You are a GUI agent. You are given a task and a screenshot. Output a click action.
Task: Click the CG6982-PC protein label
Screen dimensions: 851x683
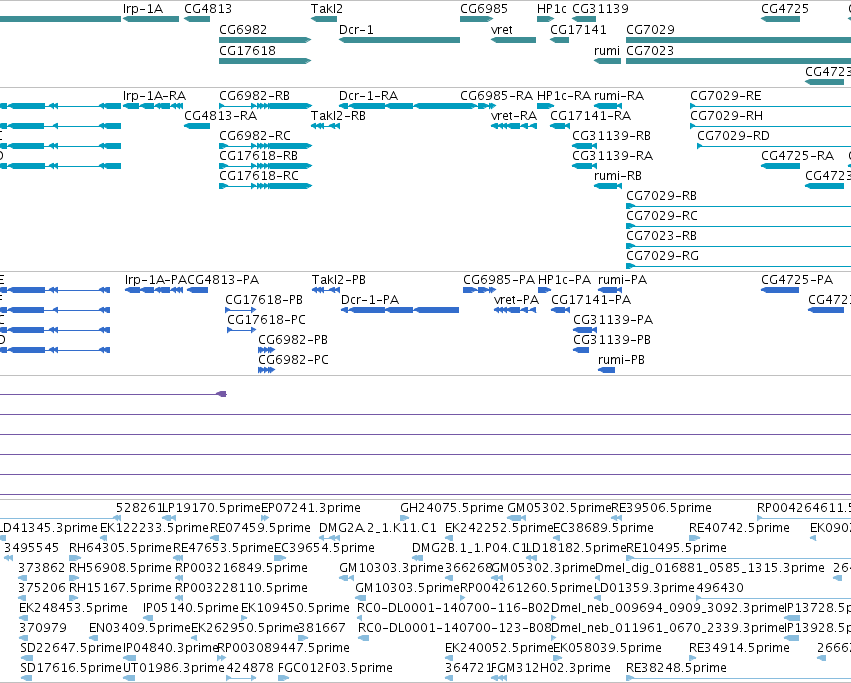click(293, 360)
